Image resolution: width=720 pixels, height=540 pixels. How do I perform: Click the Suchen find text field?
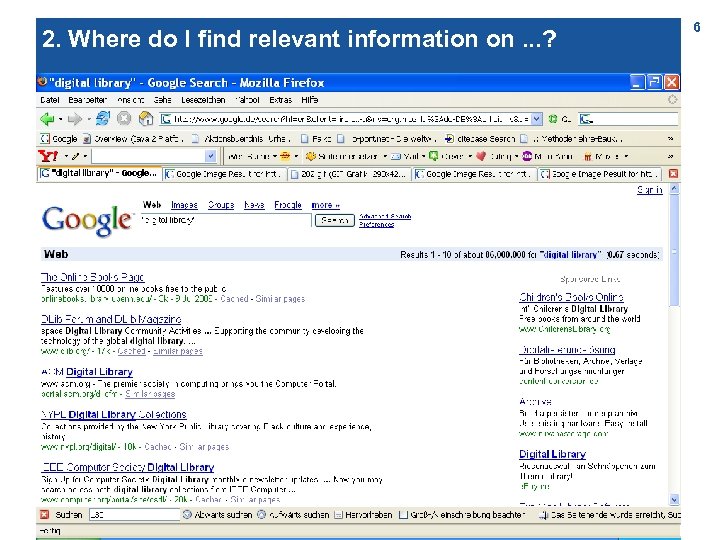(134, 515)
